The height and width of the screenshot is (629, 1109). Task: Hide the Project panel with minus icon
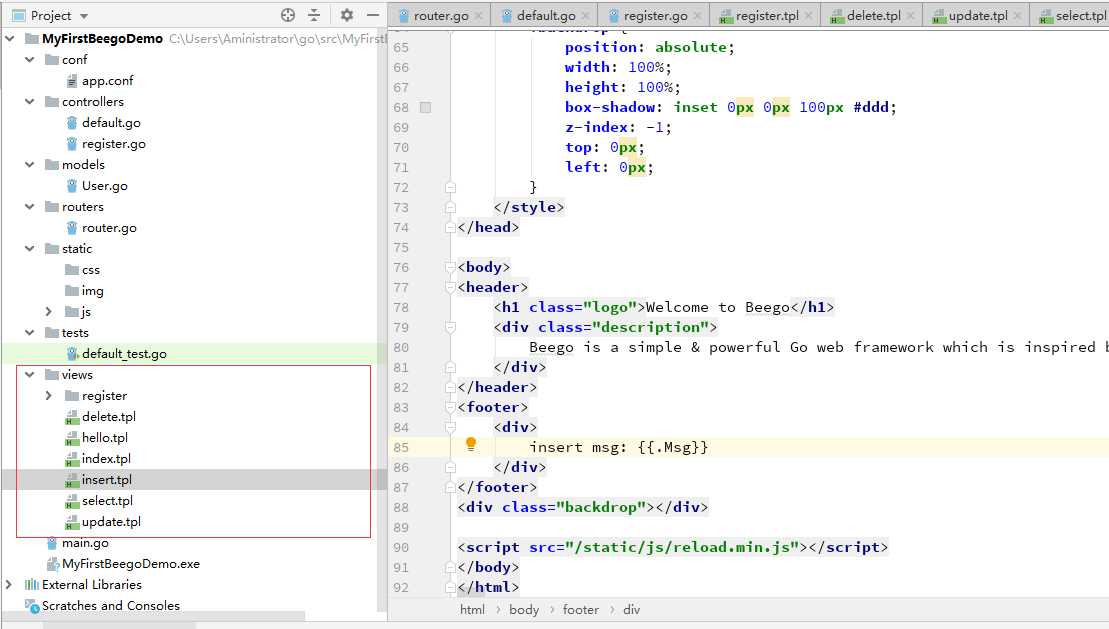[x=373, y=15]
